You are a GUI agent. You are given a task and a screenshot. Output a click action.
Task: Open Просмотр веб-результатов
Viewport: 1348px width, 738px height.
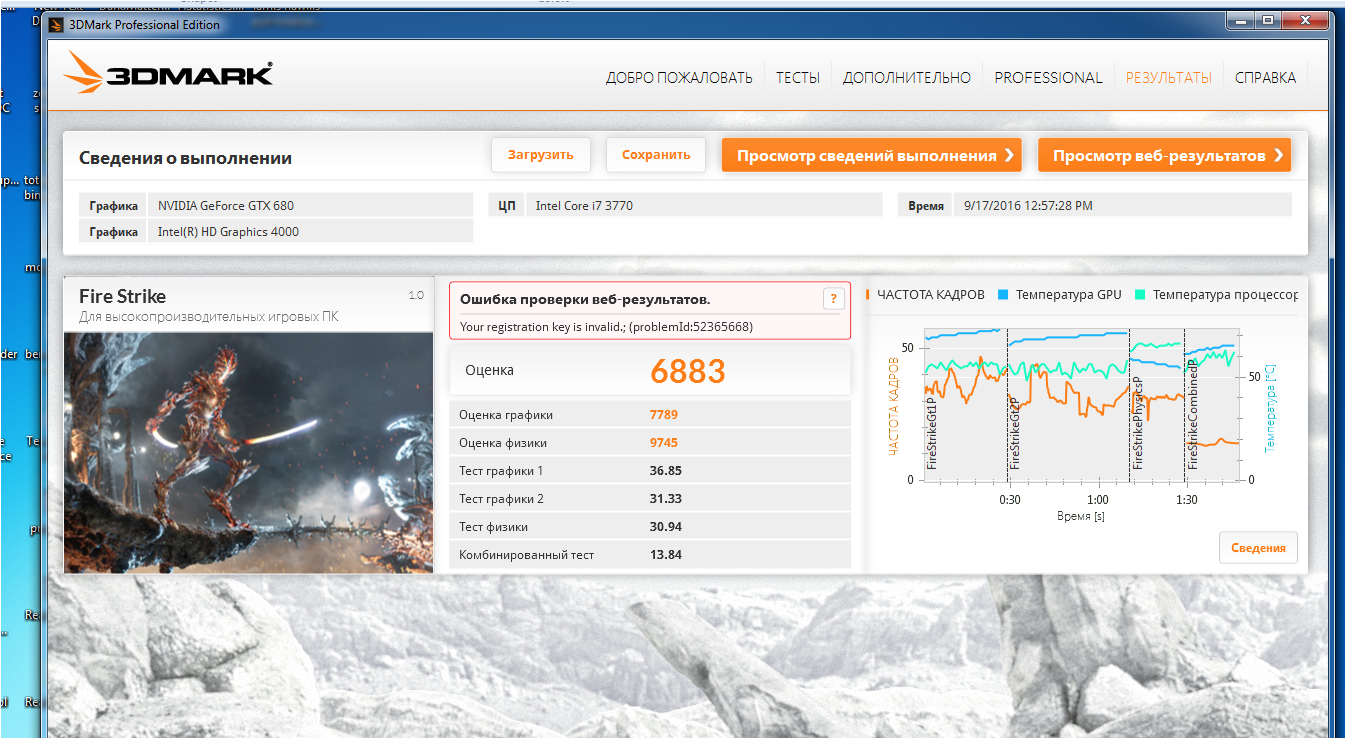1164,155
